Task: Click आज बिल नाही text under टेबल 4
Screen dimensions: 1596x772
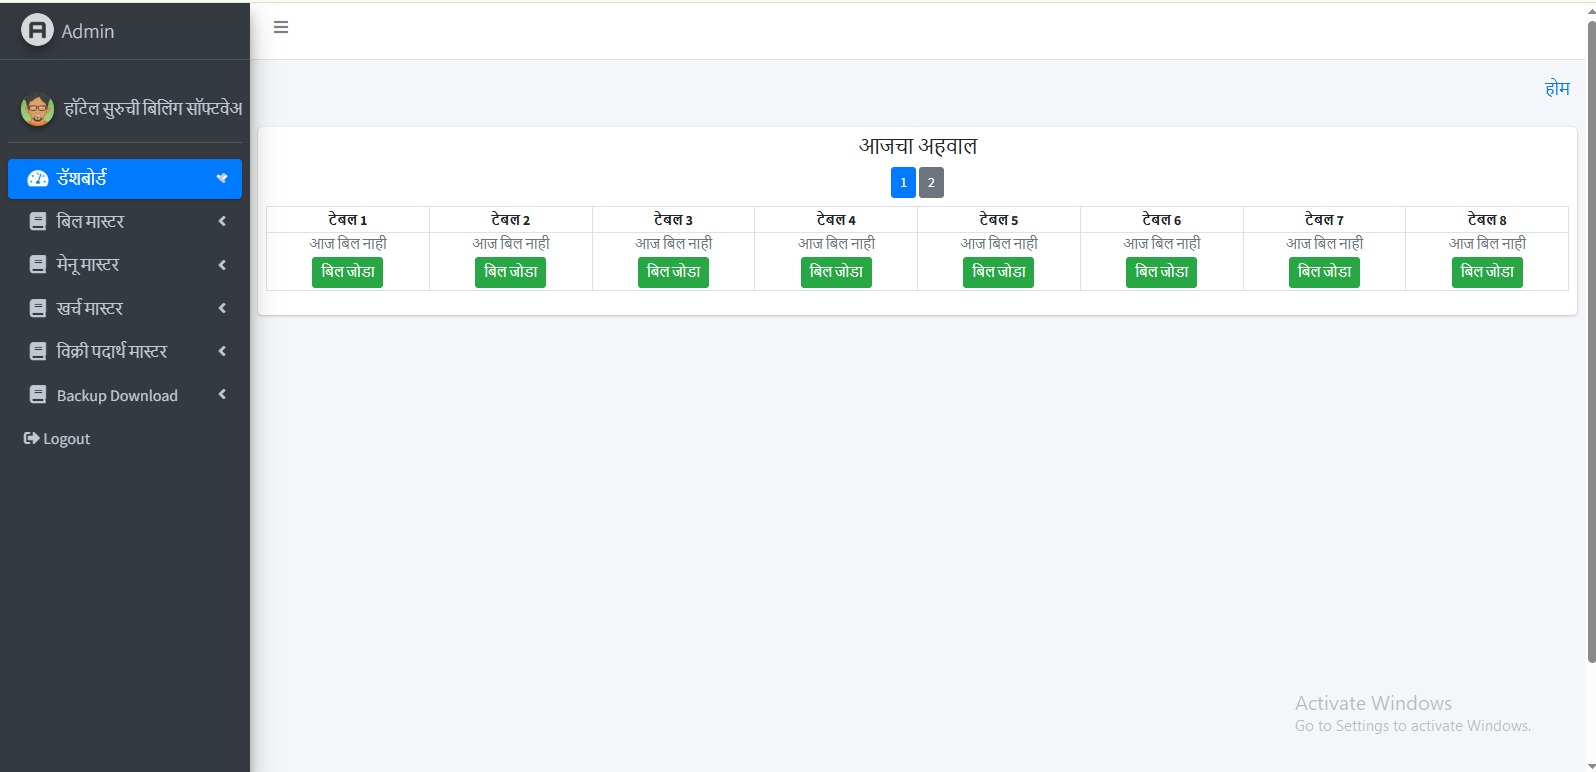Action: click(x=836, y=243)
